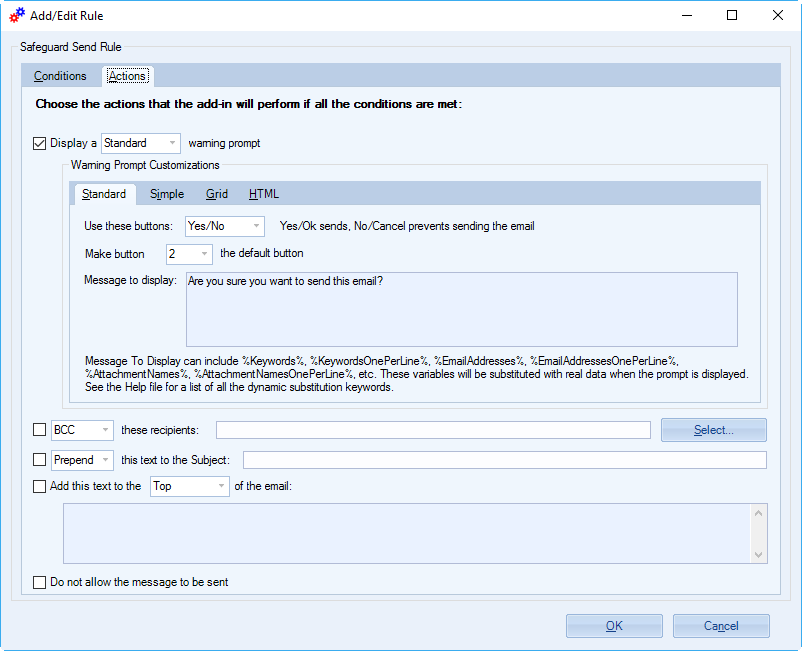The height and width of the screenshot is (651, 802).
Task: Click the red-blue gears app icon
Action: 17,15
